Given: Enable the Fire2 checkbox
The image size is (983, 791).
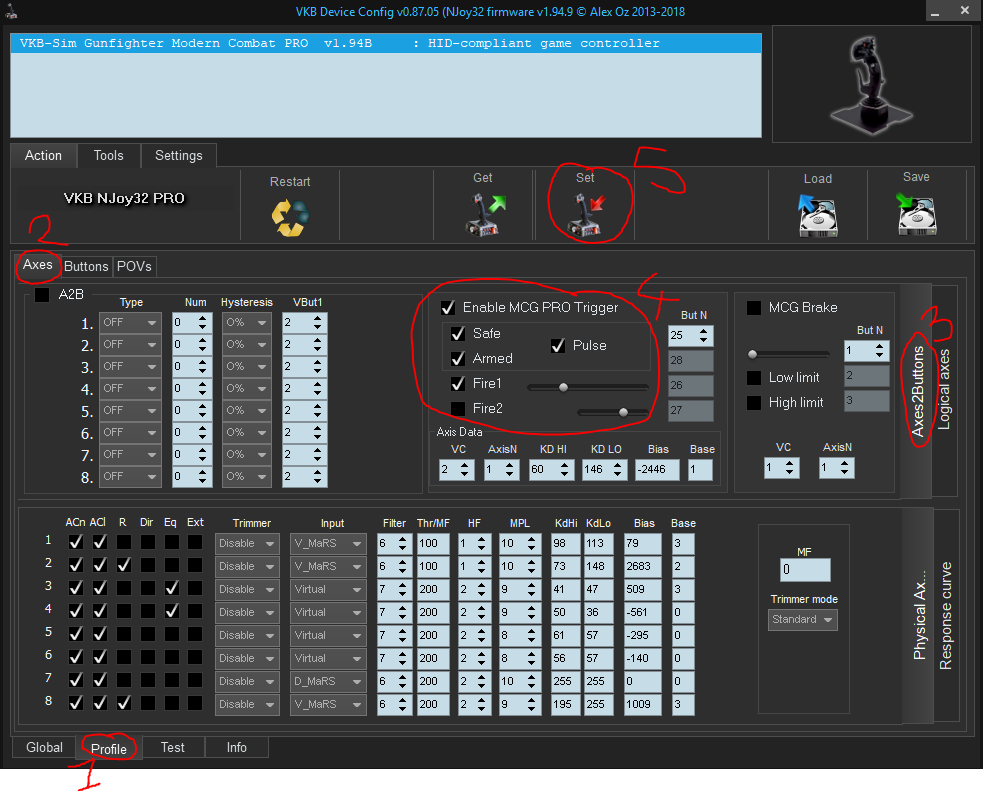Looking at the screenshot, I should (x=458, y=409).
